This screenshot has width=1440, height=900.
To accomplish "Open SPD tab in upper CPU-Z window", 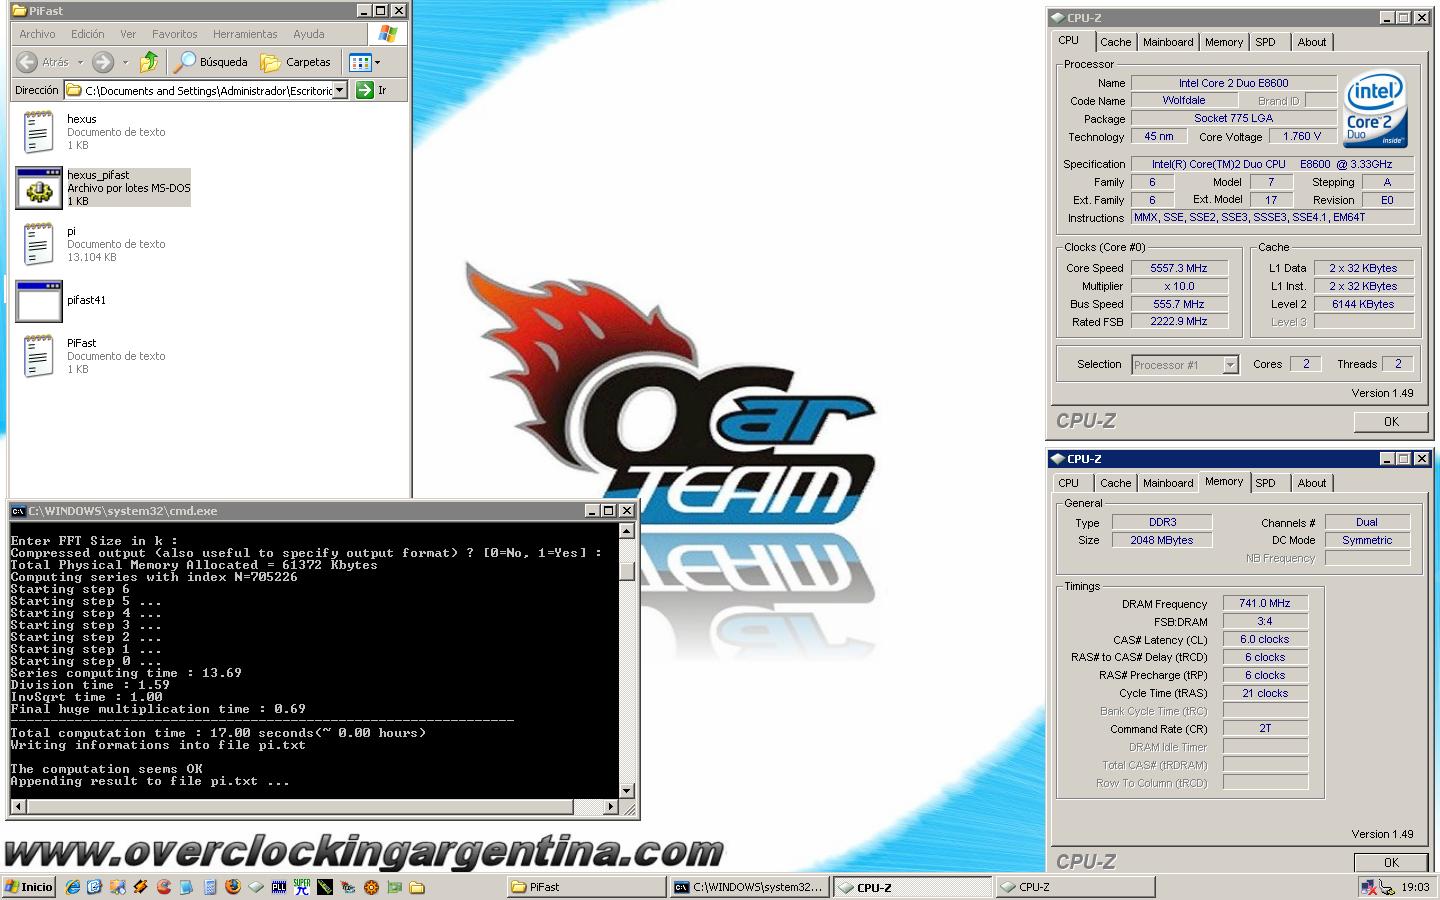I will point(1266,42).
